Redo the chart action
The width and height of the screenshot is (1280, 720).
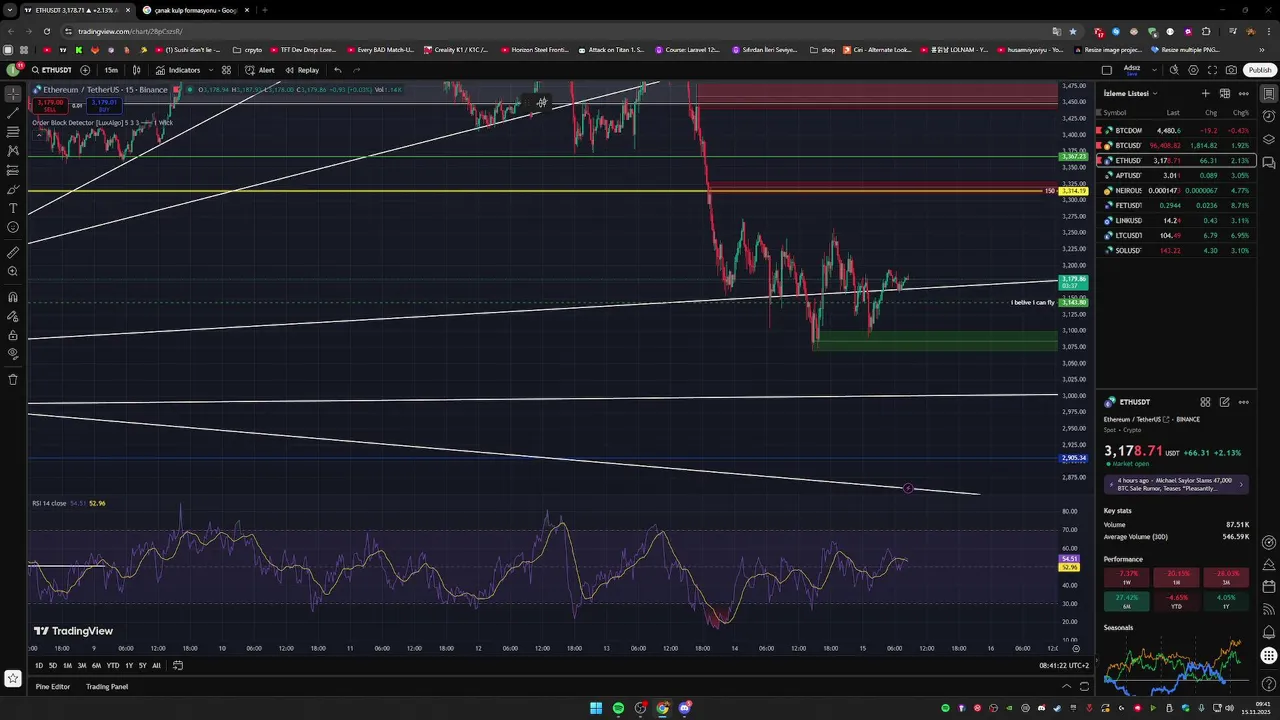[356, 70]
